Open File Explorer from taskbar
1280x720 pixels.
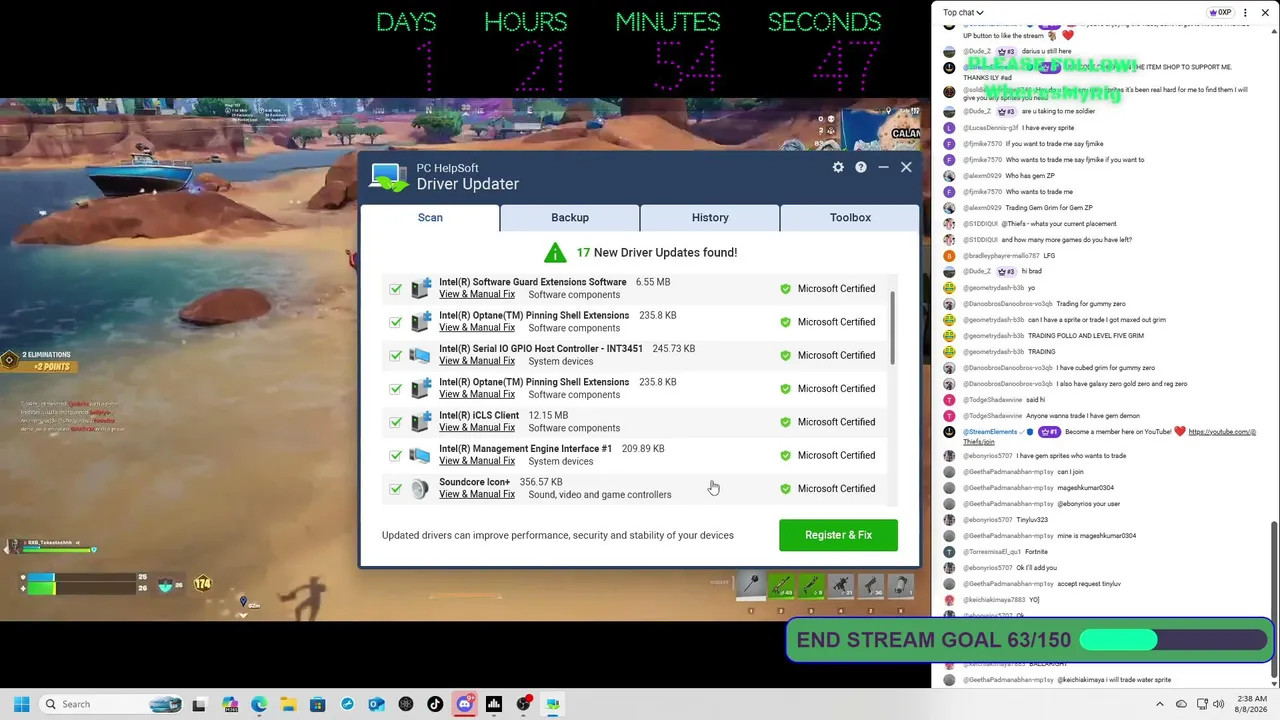(x=288, y=704)
